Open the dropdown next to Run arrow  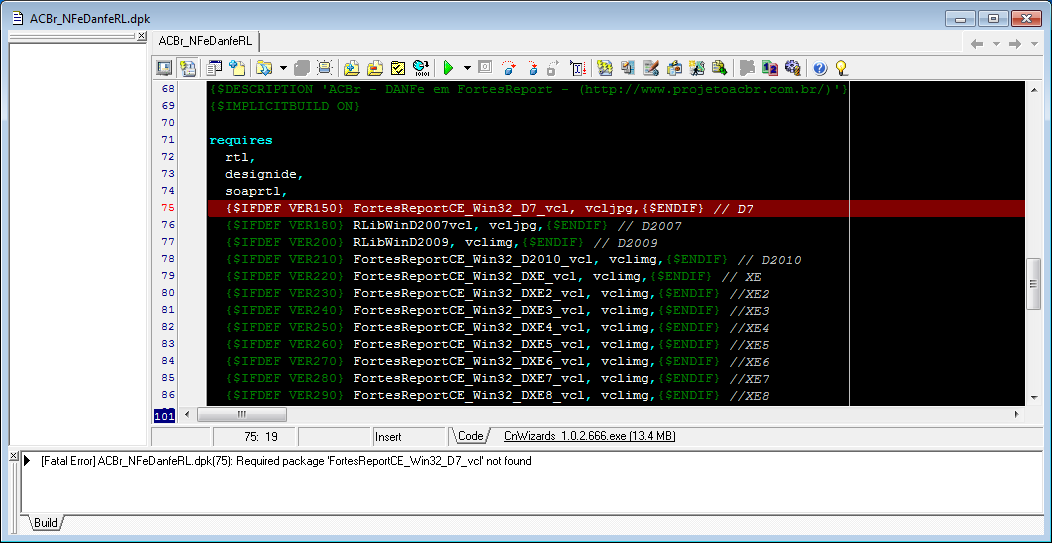[x=467, y=68]
